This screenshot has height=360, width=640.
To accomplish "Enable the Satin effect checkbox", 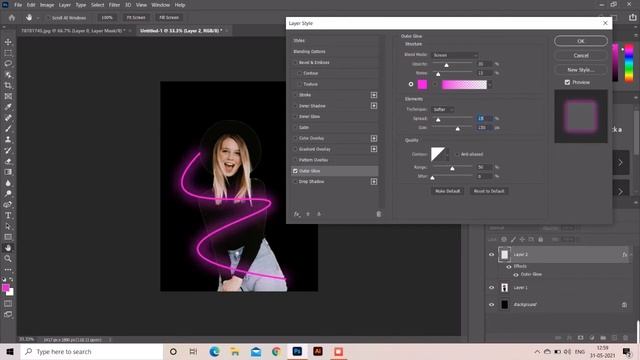I will point(295,127).
